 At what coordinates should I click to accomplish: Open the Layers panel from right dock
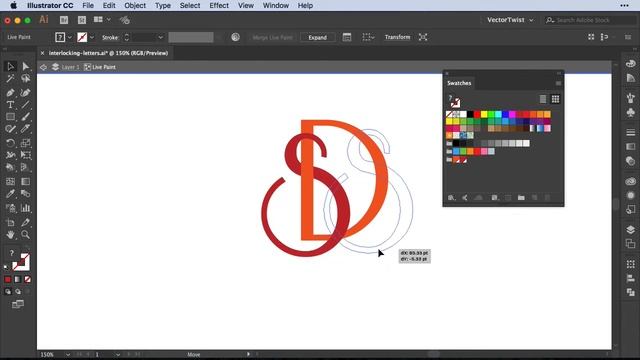(x=630, y=229)
